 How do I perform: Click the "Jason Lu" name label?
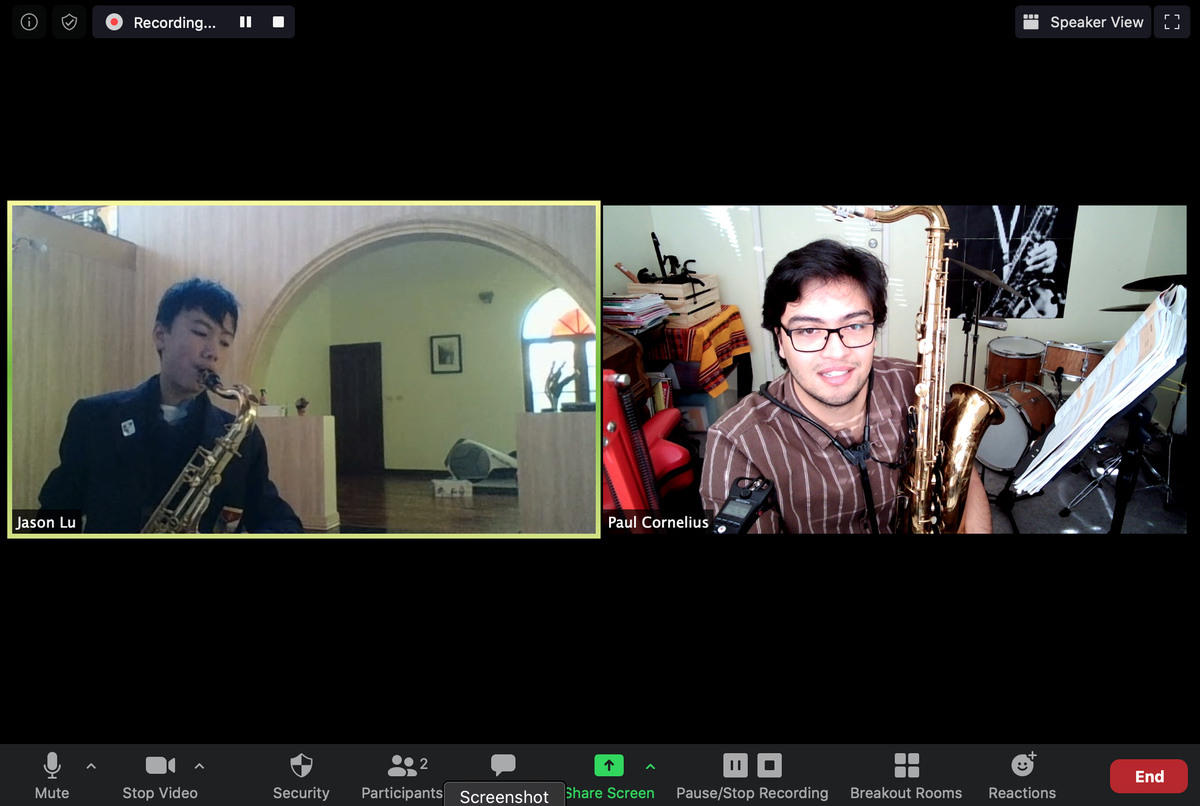(46, 522)
